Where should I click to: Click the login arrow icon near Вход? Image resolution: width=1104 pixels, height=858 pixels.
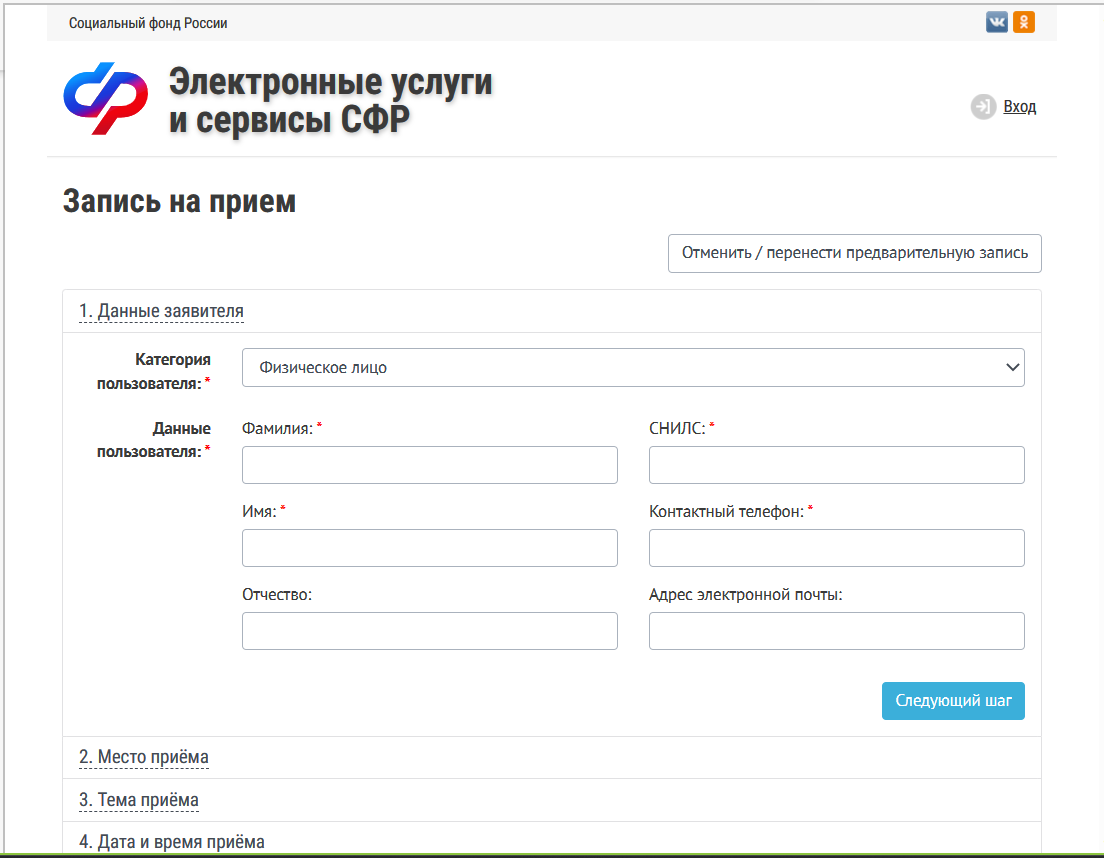[983, 105]
